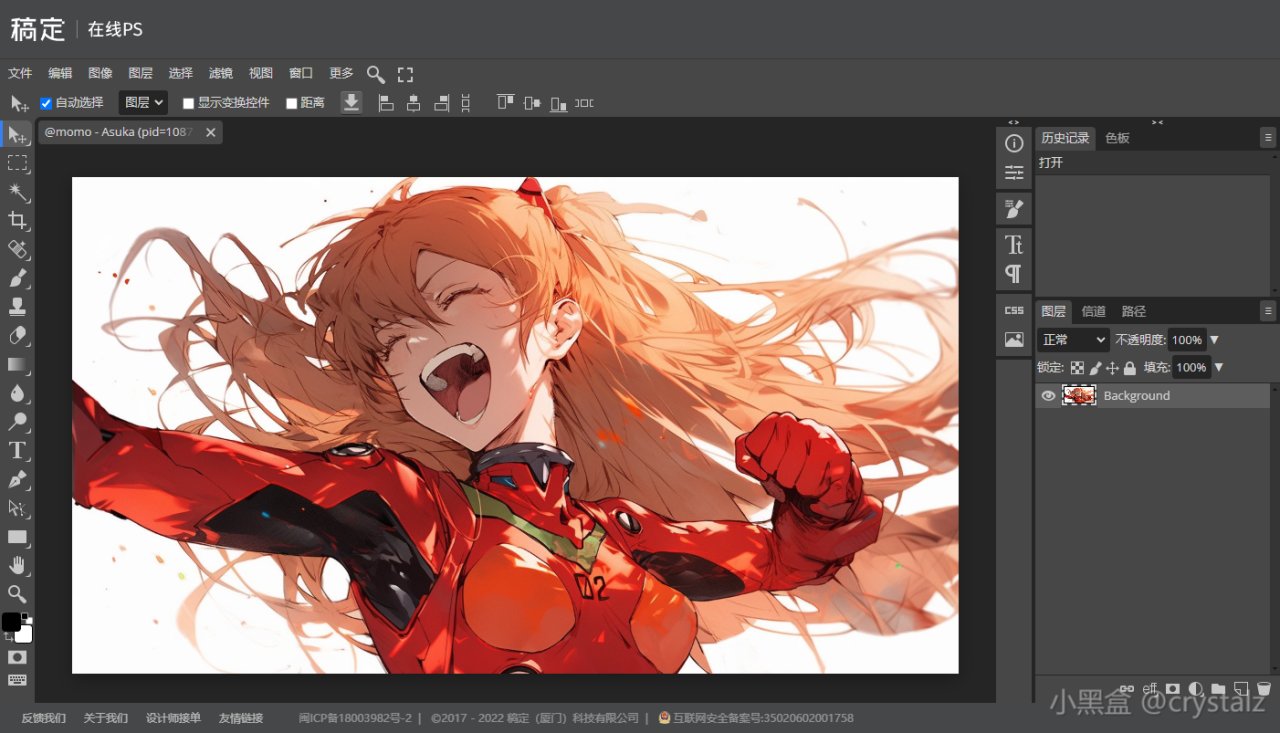Select the Brush tool
Viewport: 1280px width, 733px height.
(17, 278)
